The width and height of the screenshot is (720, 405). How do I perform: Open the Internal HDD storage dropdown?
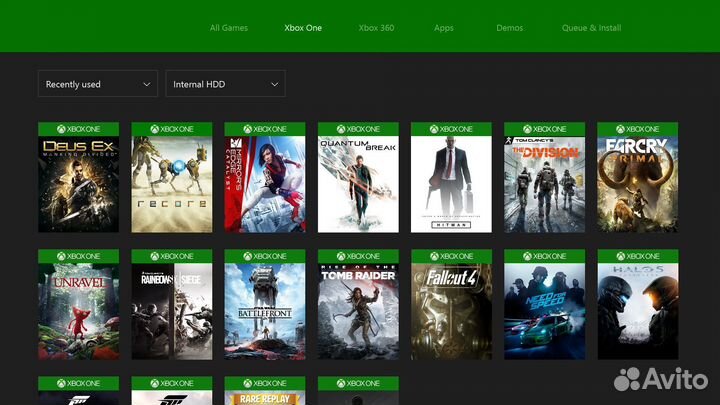point(225,84)
